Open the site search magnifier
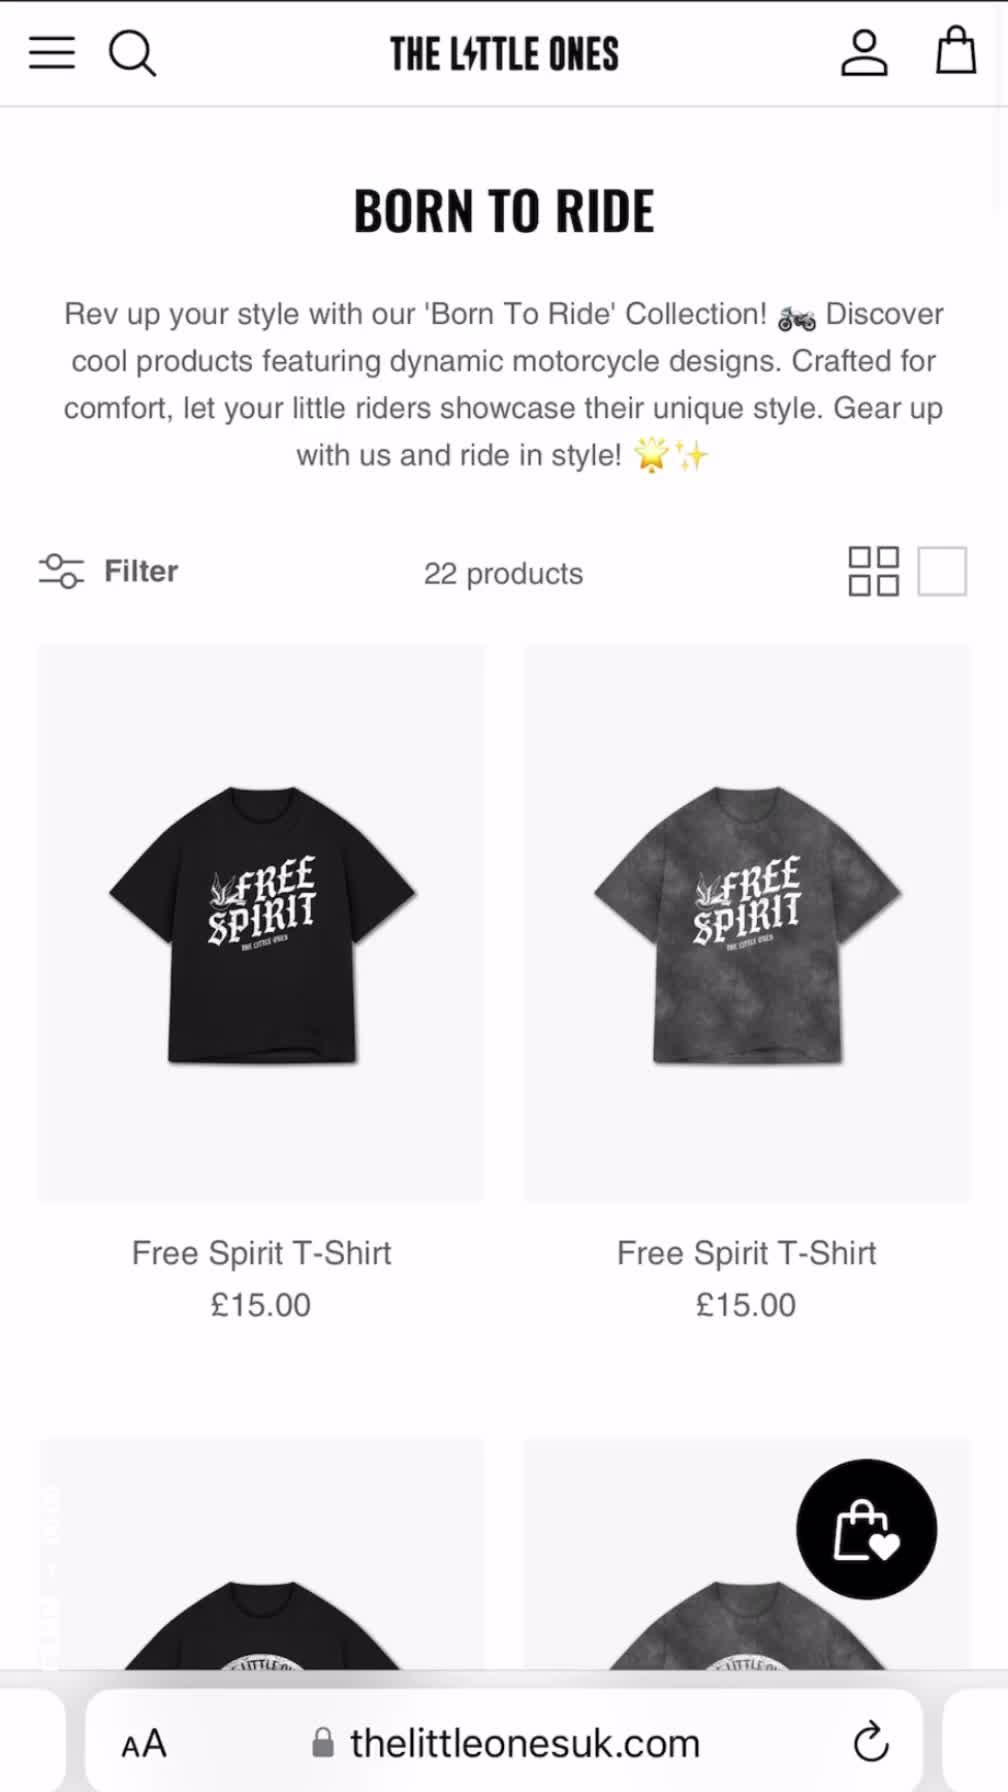This screenshot has width=1008, height=1792. pos(132,53)
